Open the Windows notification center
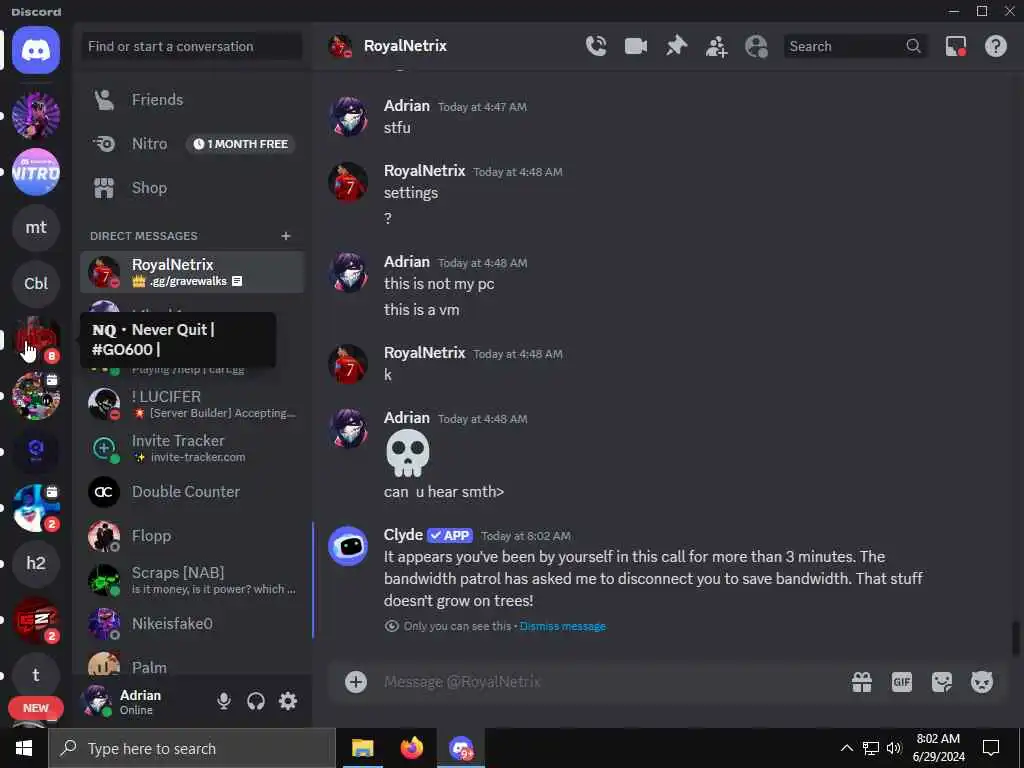 pyautogui.click(x=991, y=748)
